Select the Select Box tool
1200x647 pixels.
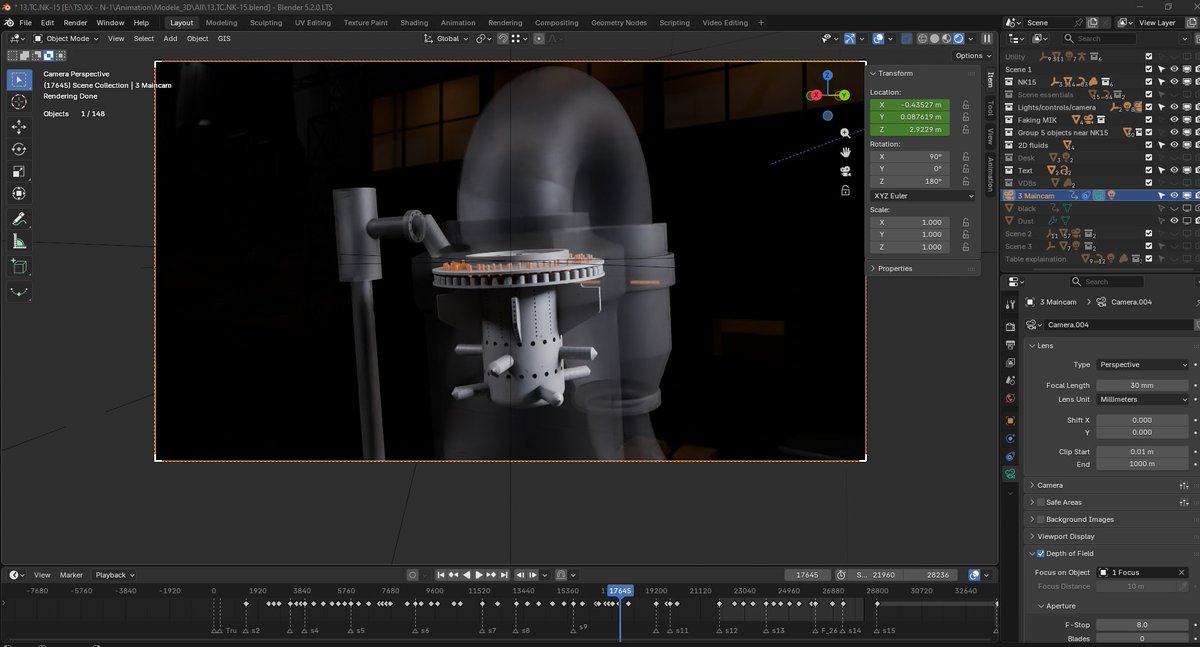(x=19, y=79)
